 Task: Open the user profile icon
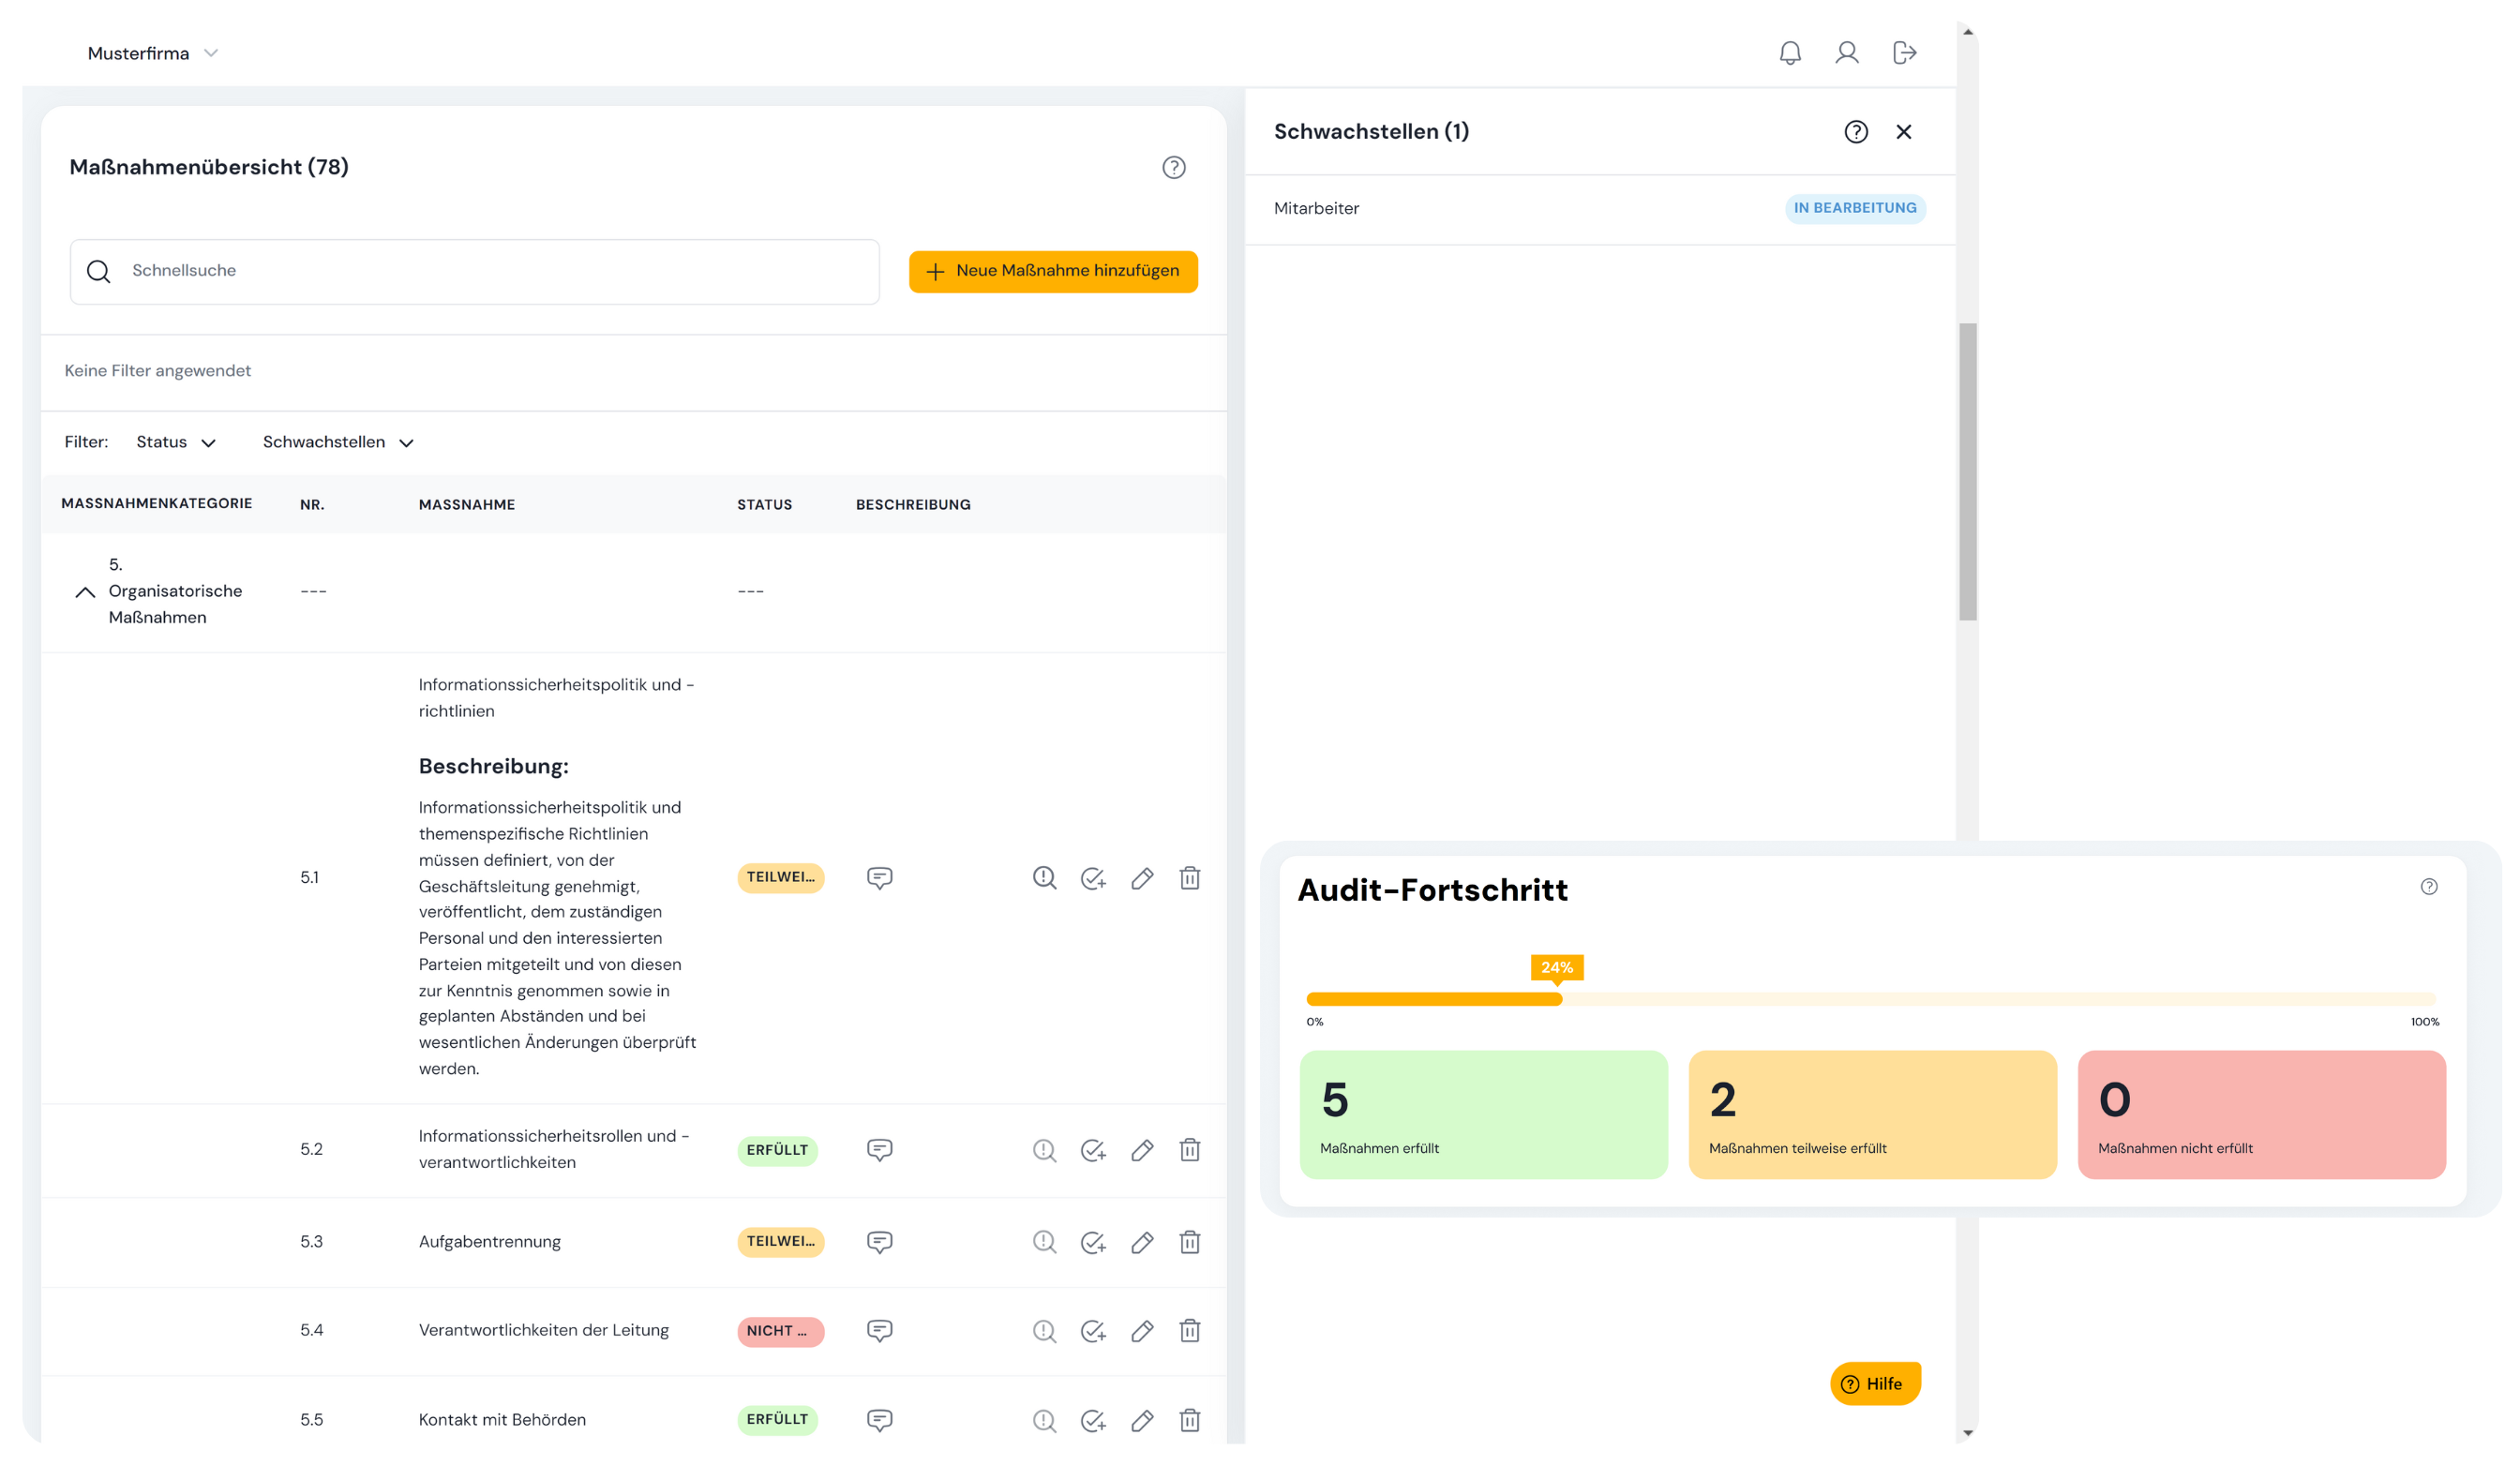tap(1846, 53)
